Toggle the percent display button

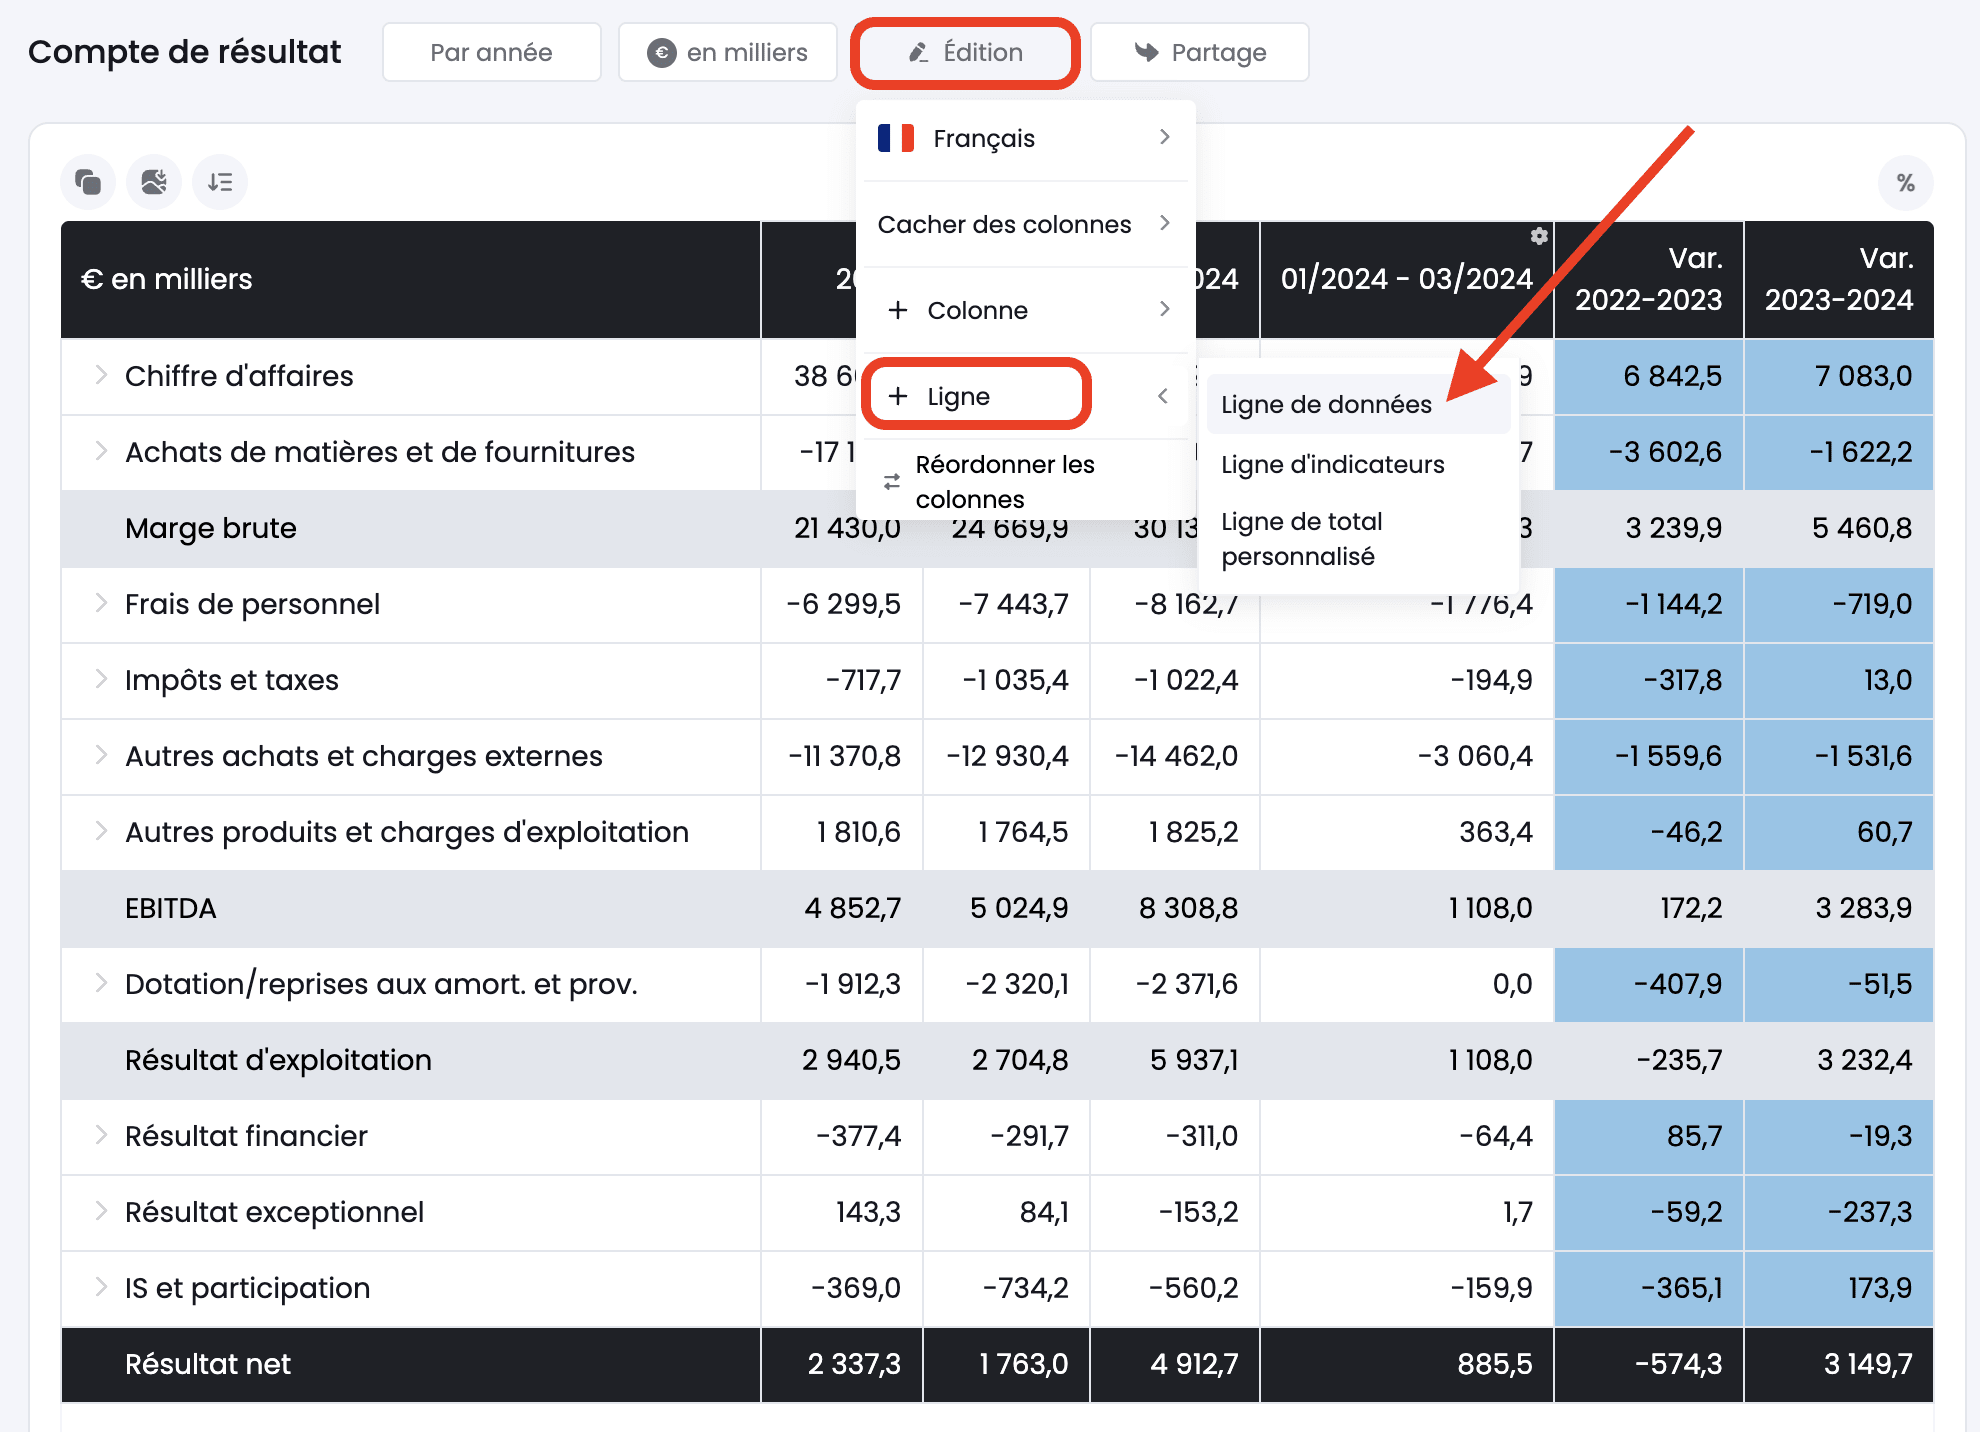click(1906, 183)
